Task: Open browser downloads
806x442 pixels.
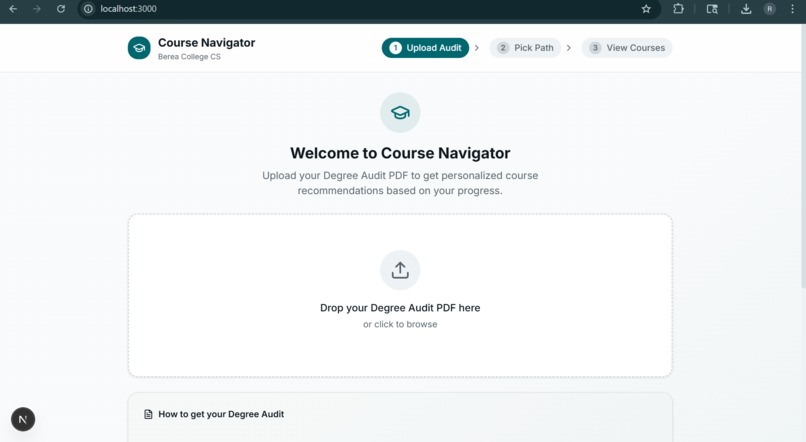Action: pos(746,9)
